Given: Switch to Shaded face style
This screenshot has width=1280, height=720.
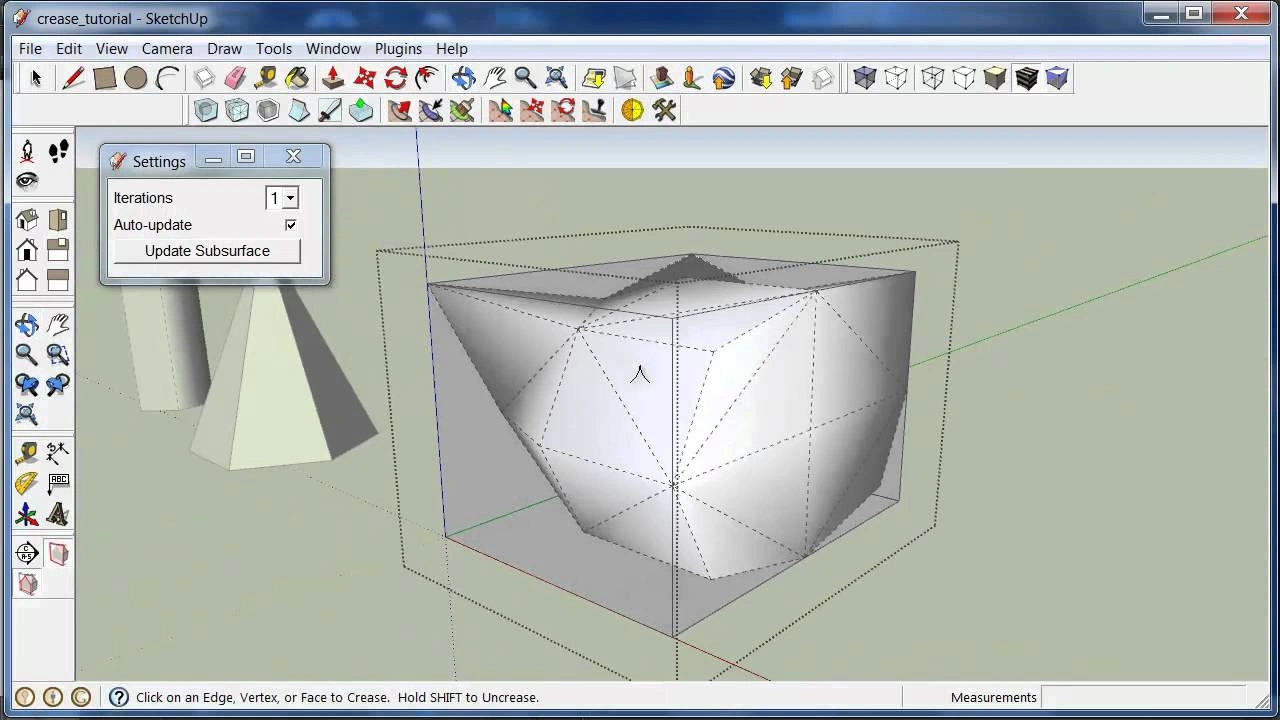Looking at the screenshot, I should 995,78.
